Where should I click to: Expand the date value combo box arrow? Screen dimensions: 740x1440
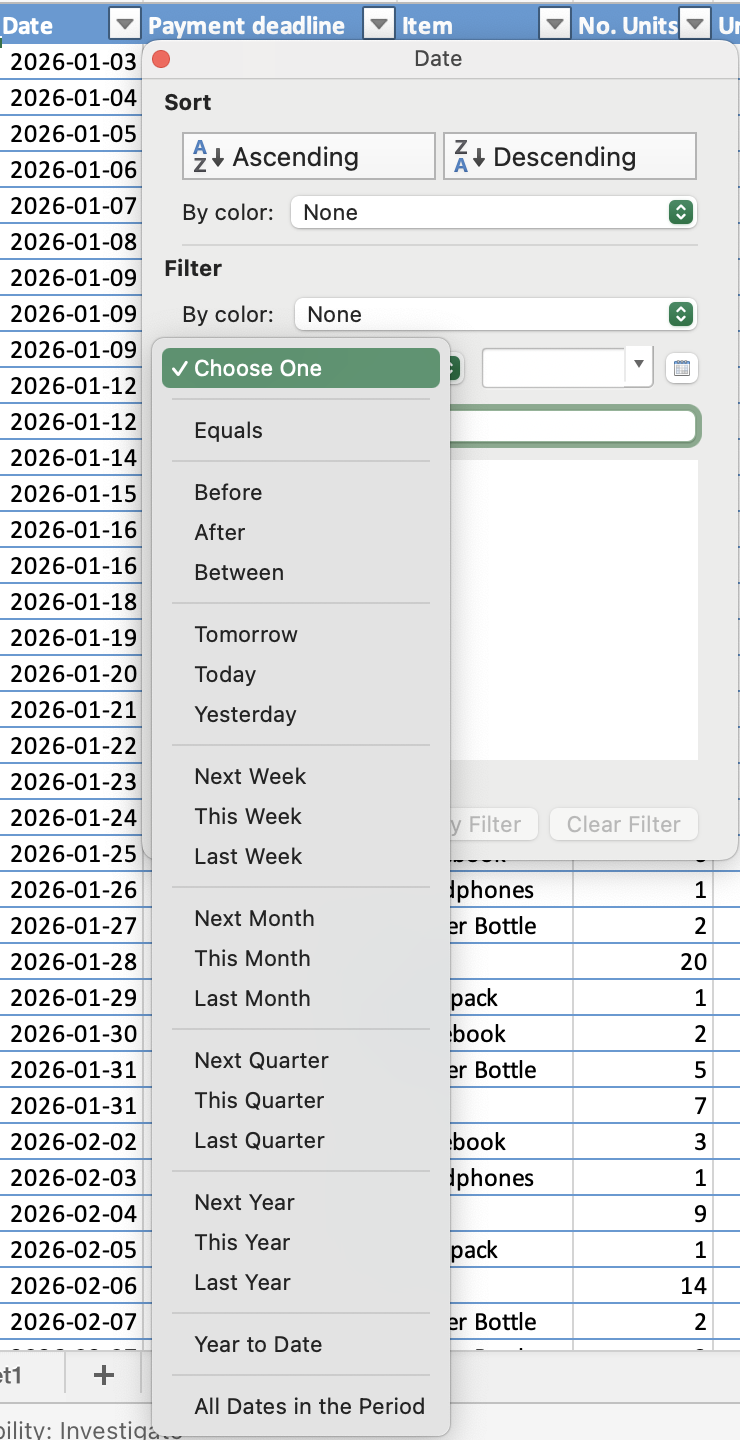coord(639,367)
